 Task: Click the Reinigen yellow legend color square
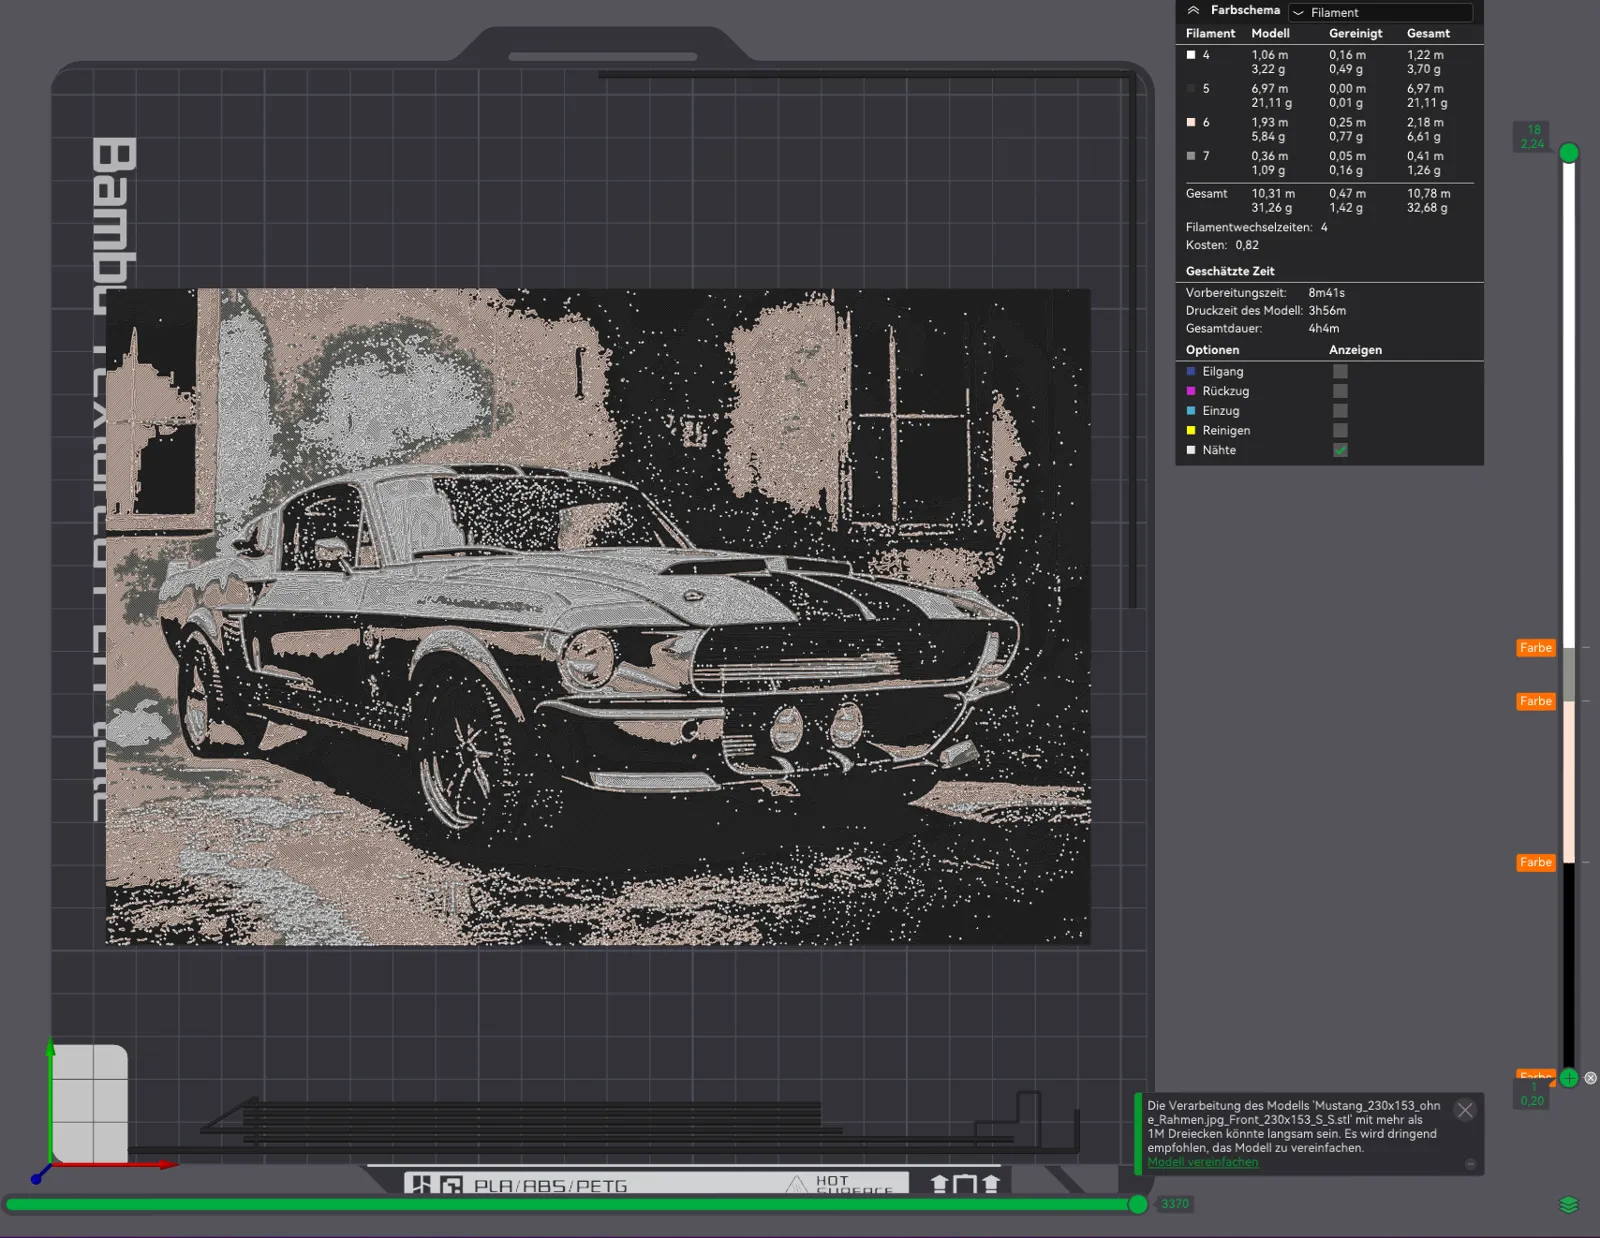coord(1191,430)
